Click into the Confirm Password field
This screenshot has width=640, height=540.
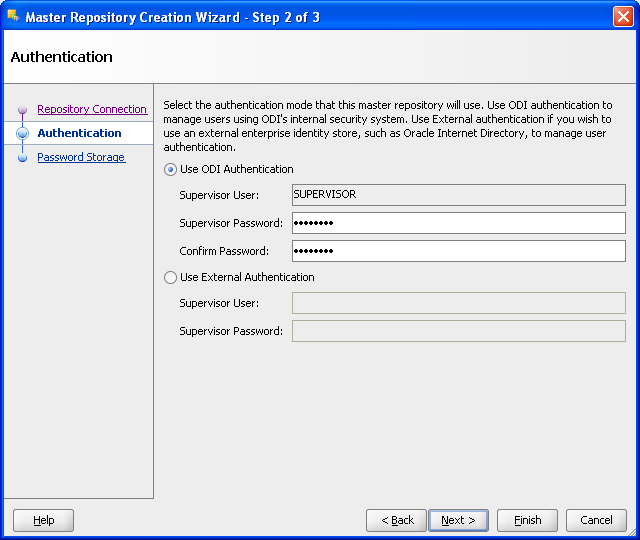(459, 251)
